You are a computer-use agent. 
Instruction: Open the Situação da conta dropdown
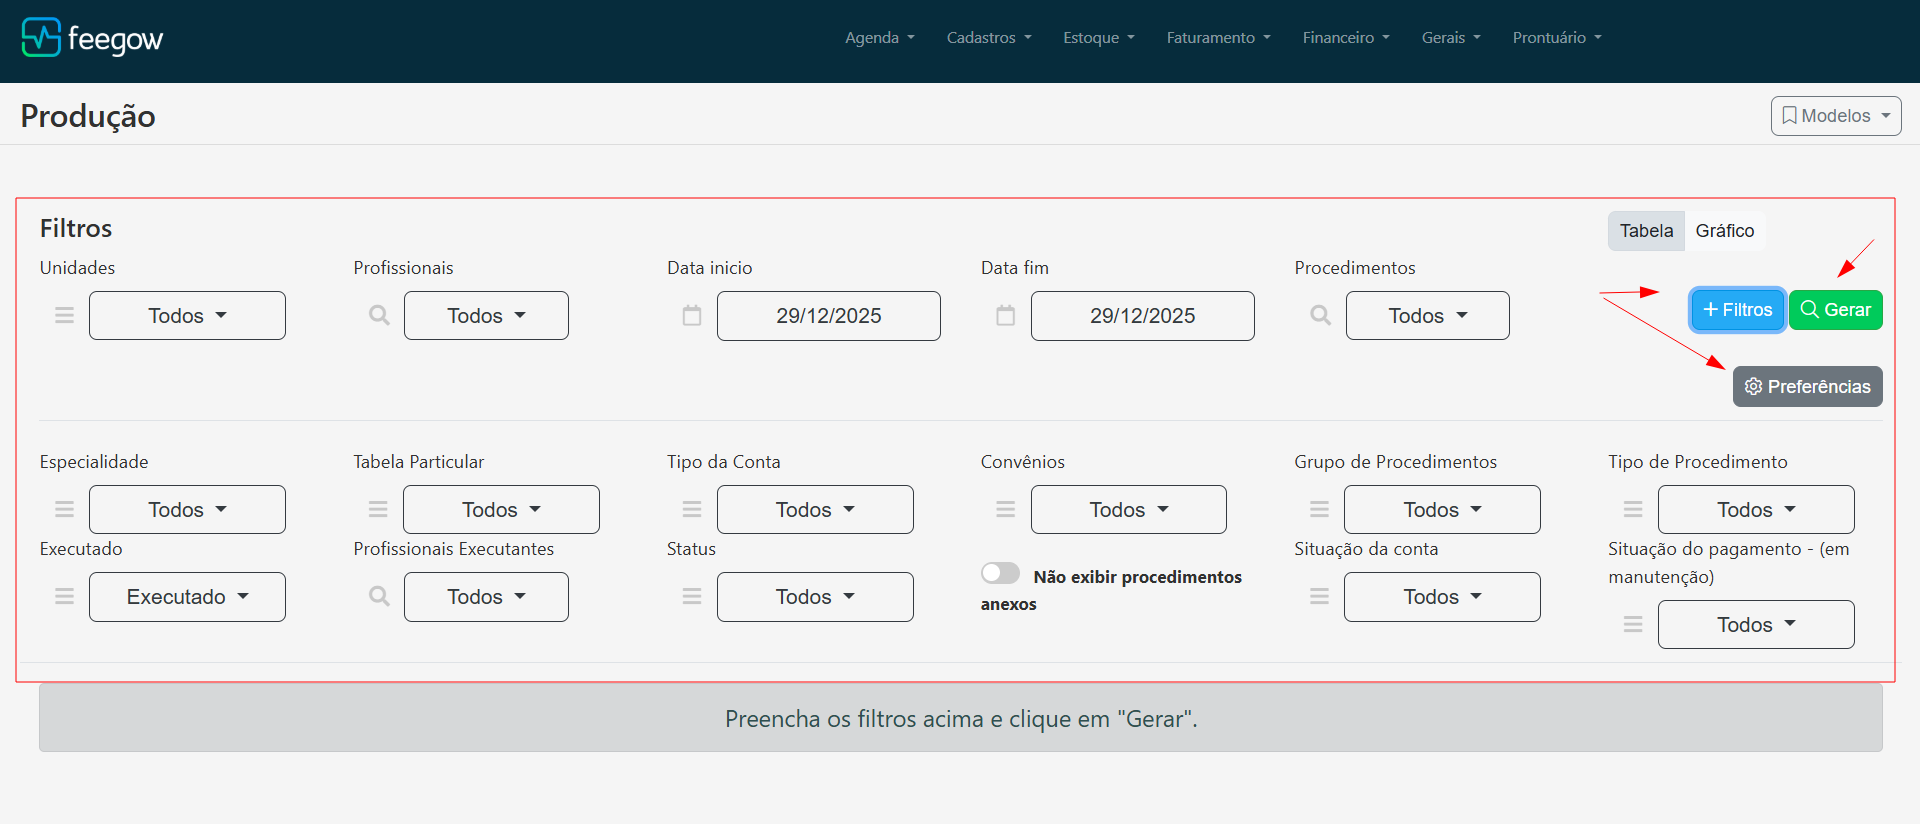click(x=1442, y=596)
